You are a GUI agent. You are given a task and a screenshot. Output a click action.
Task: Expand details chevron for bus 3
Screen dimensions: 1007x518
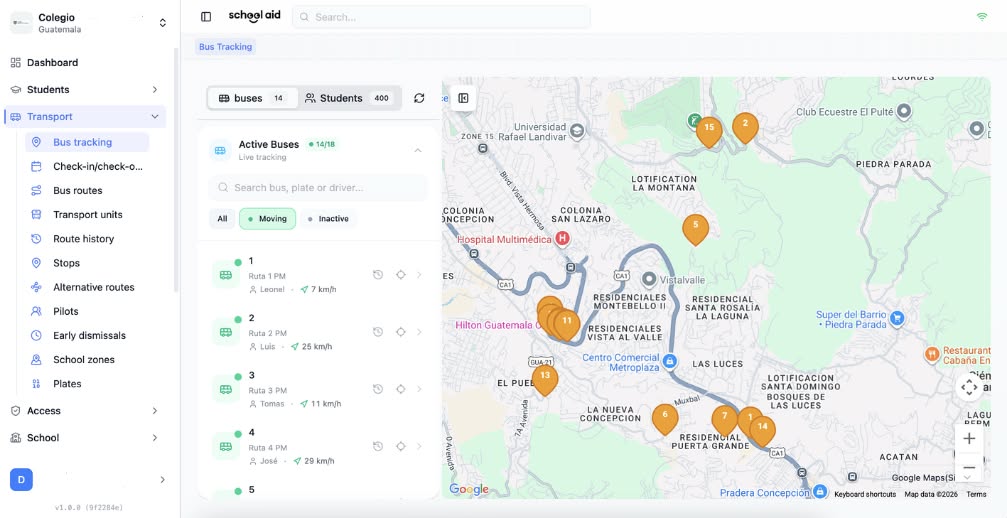(x=419, y=389)
